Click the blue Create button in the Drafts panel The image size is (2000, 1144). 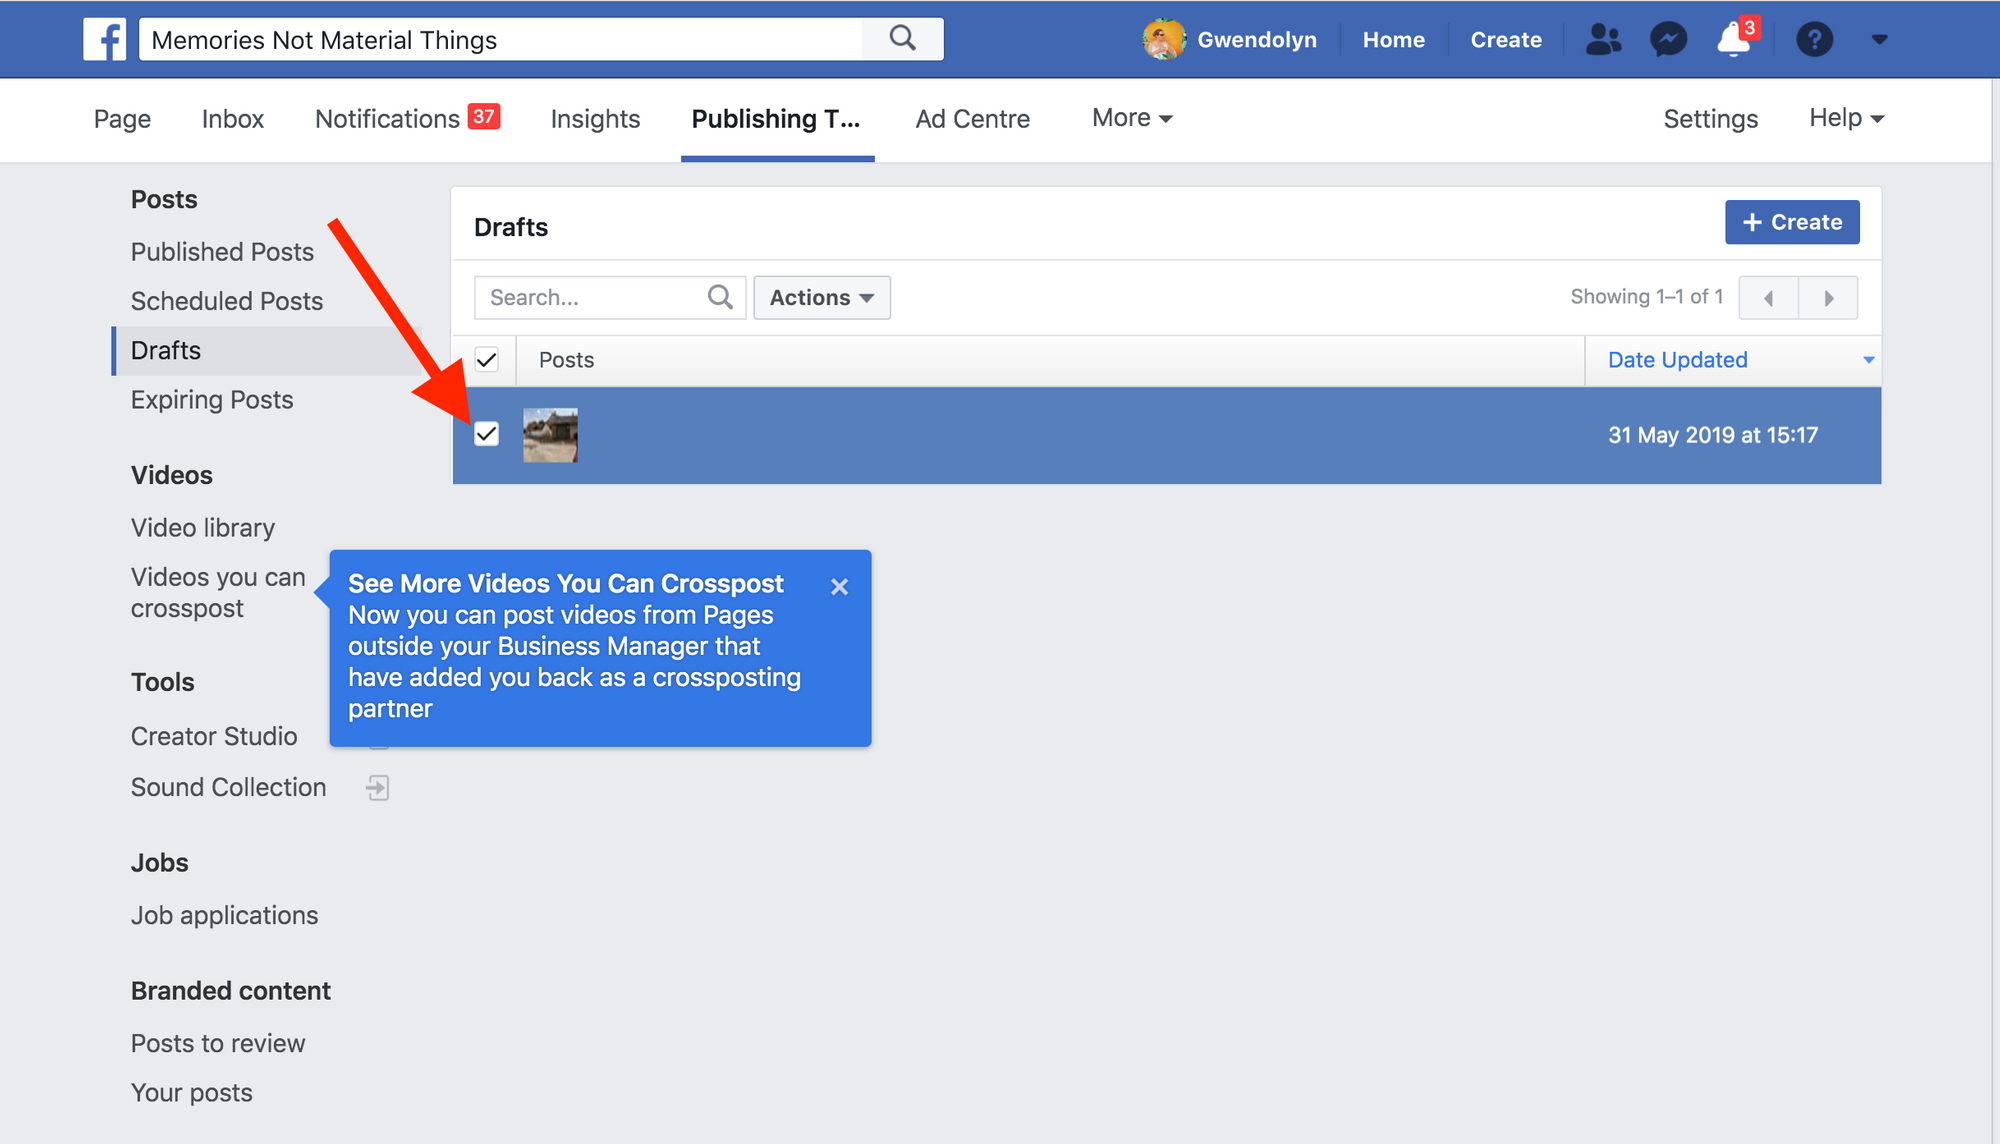(x=1791, y=222)
